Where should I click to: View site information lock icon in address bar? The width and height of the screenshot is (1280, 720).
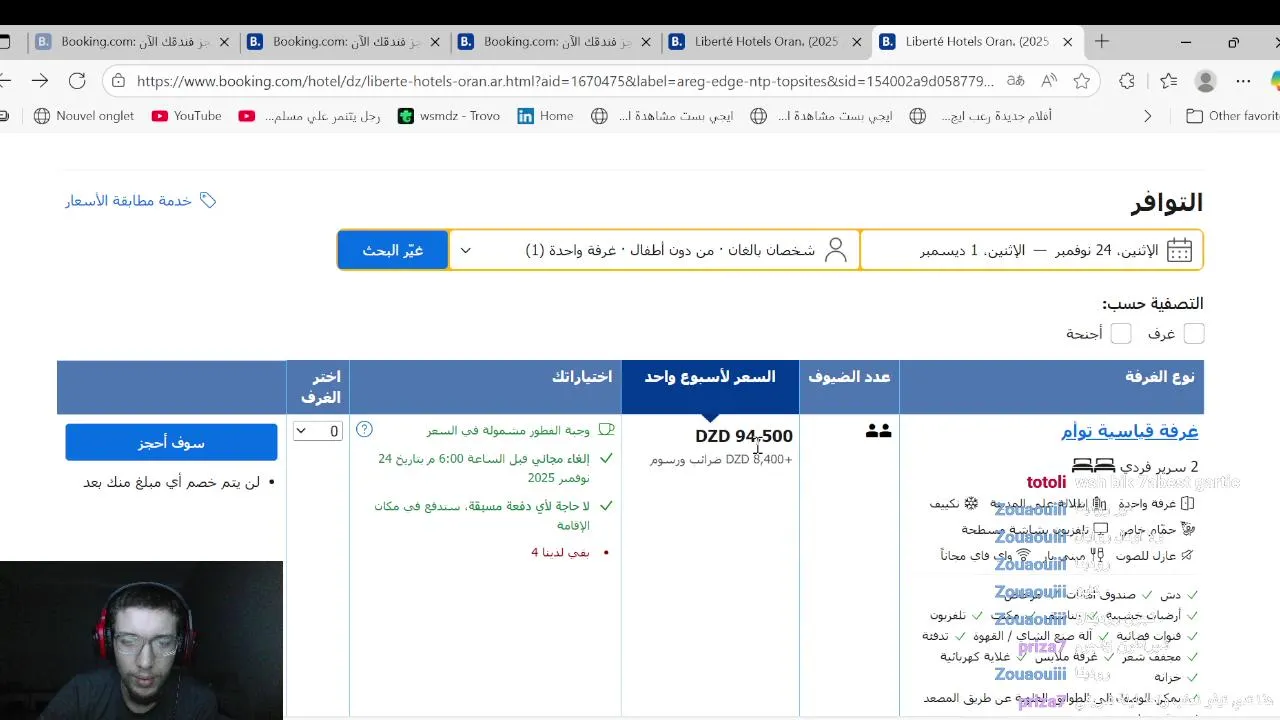coord(119,81)
